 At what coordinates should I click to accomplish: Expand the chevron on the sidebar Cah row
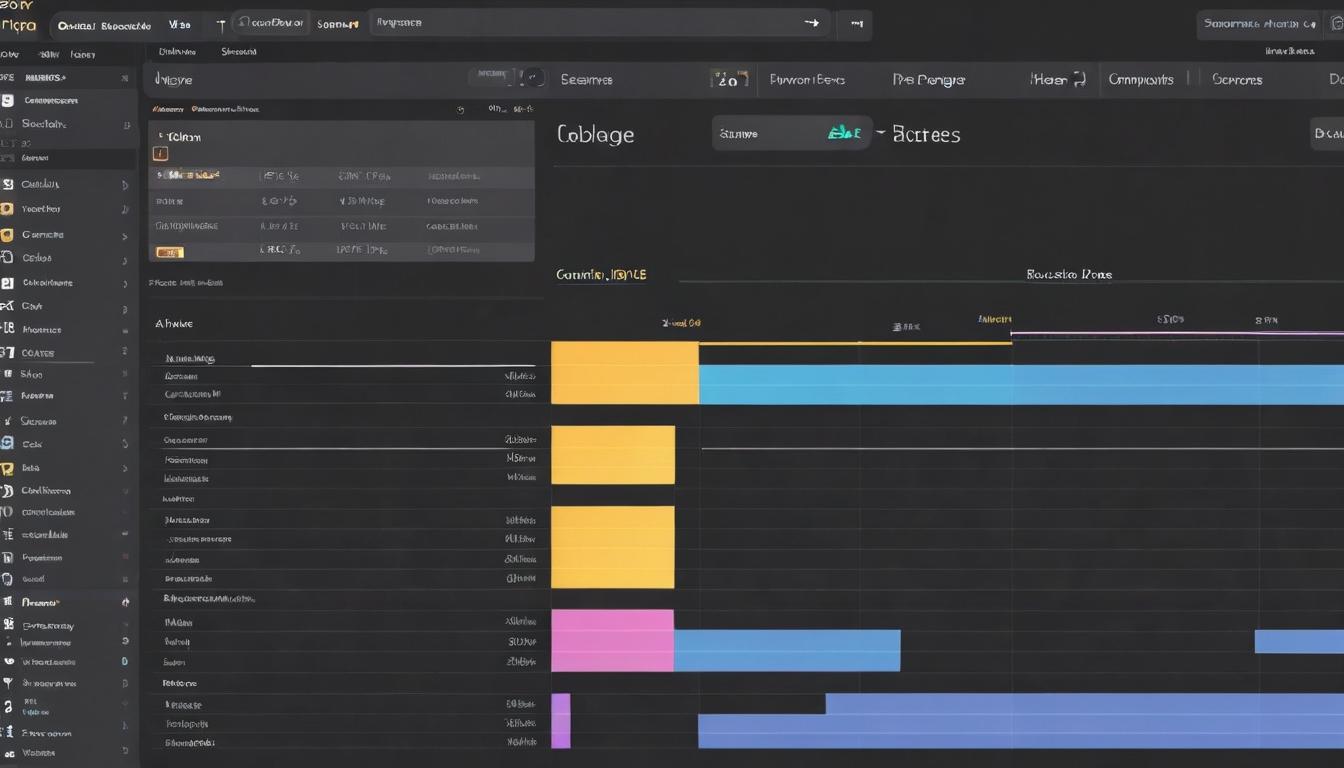(x=125, y=307)
